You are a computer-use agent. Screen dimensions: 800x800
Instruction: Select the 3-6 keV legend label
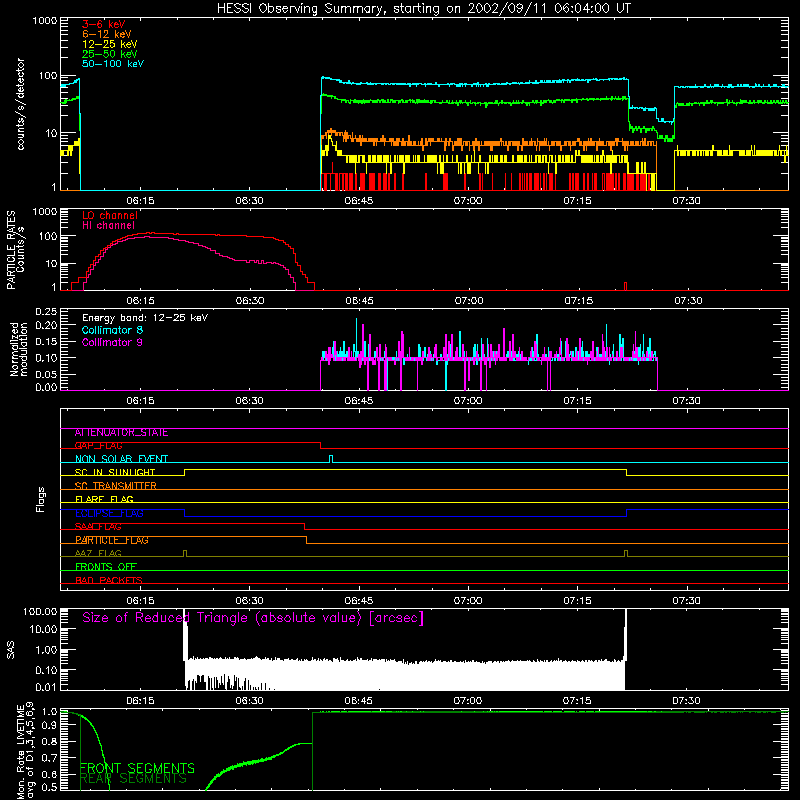103,24
